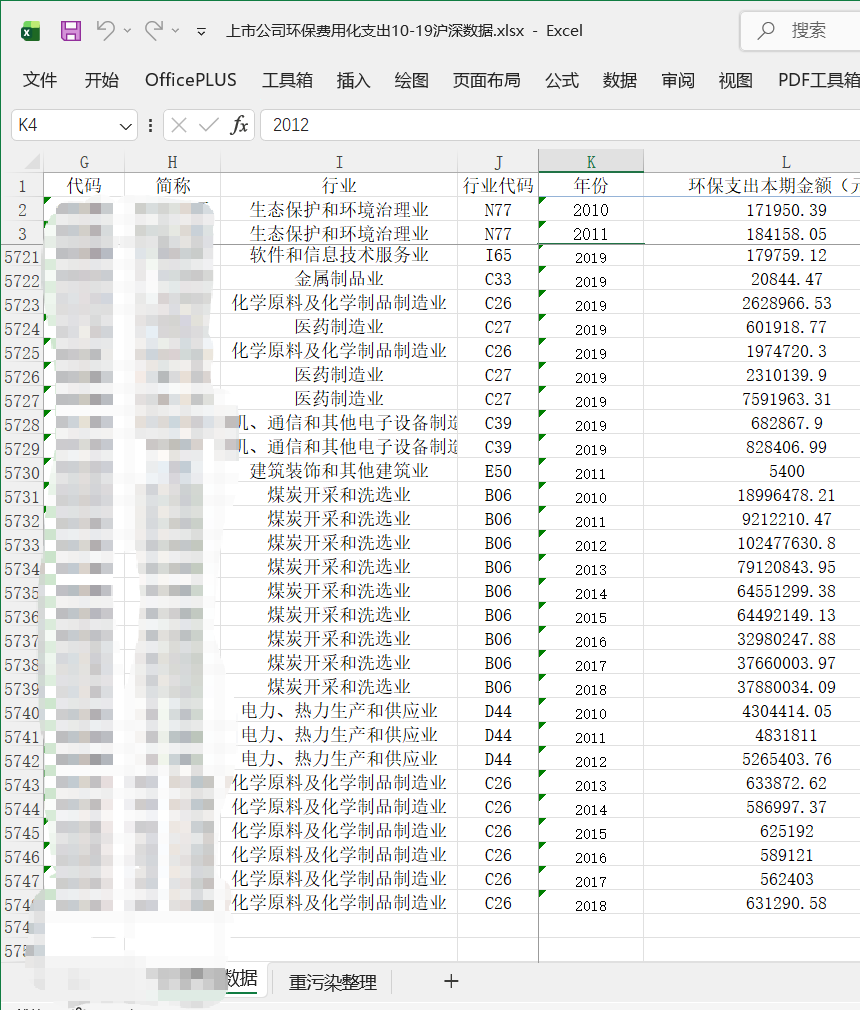Click the Excel app icon
The width and height of the screenshot is (860, 1010).
coord(30,31)
